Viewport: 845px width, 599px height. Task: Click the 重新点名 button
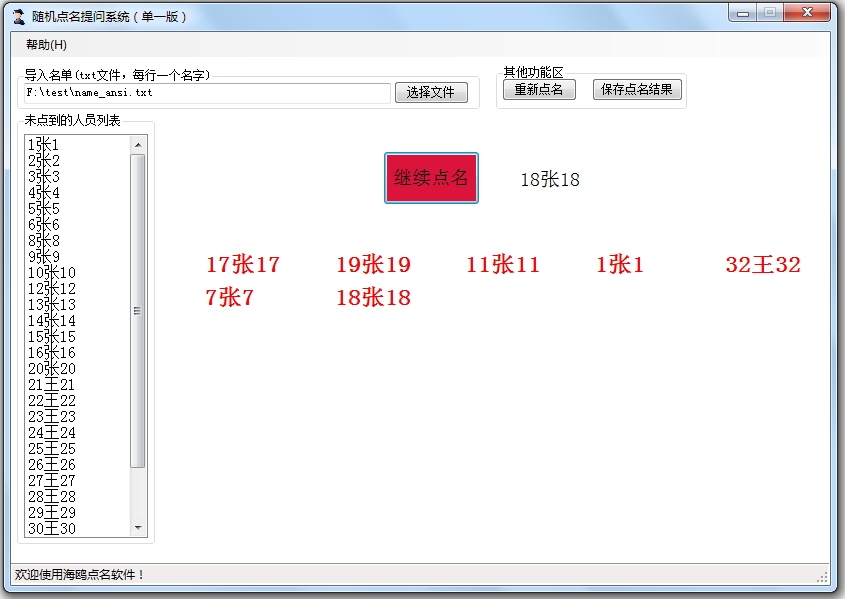click(x=539, y=89)
